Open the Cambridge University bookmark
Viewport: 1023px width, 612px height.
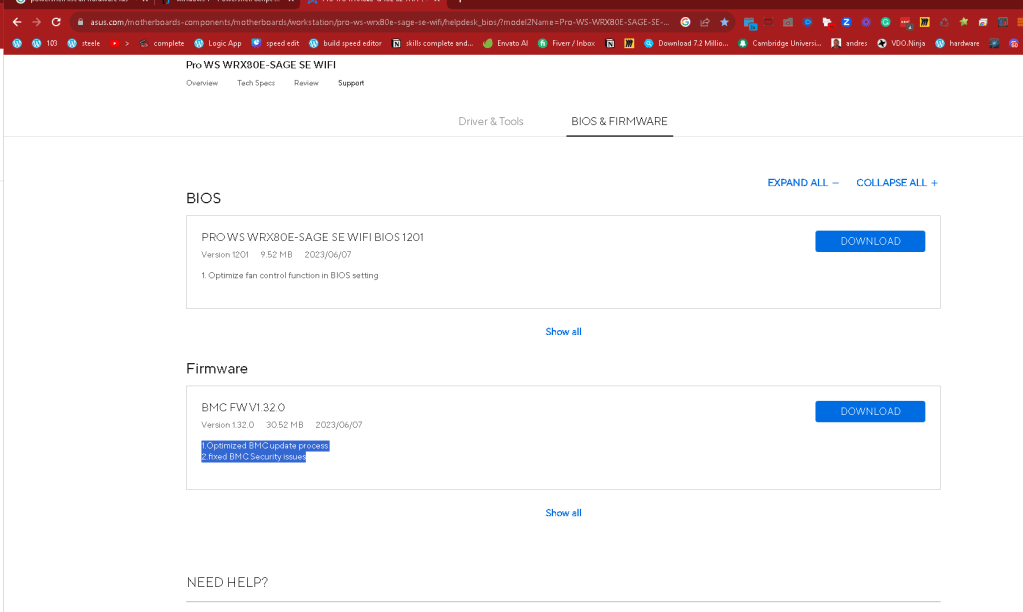coord(780,44)
